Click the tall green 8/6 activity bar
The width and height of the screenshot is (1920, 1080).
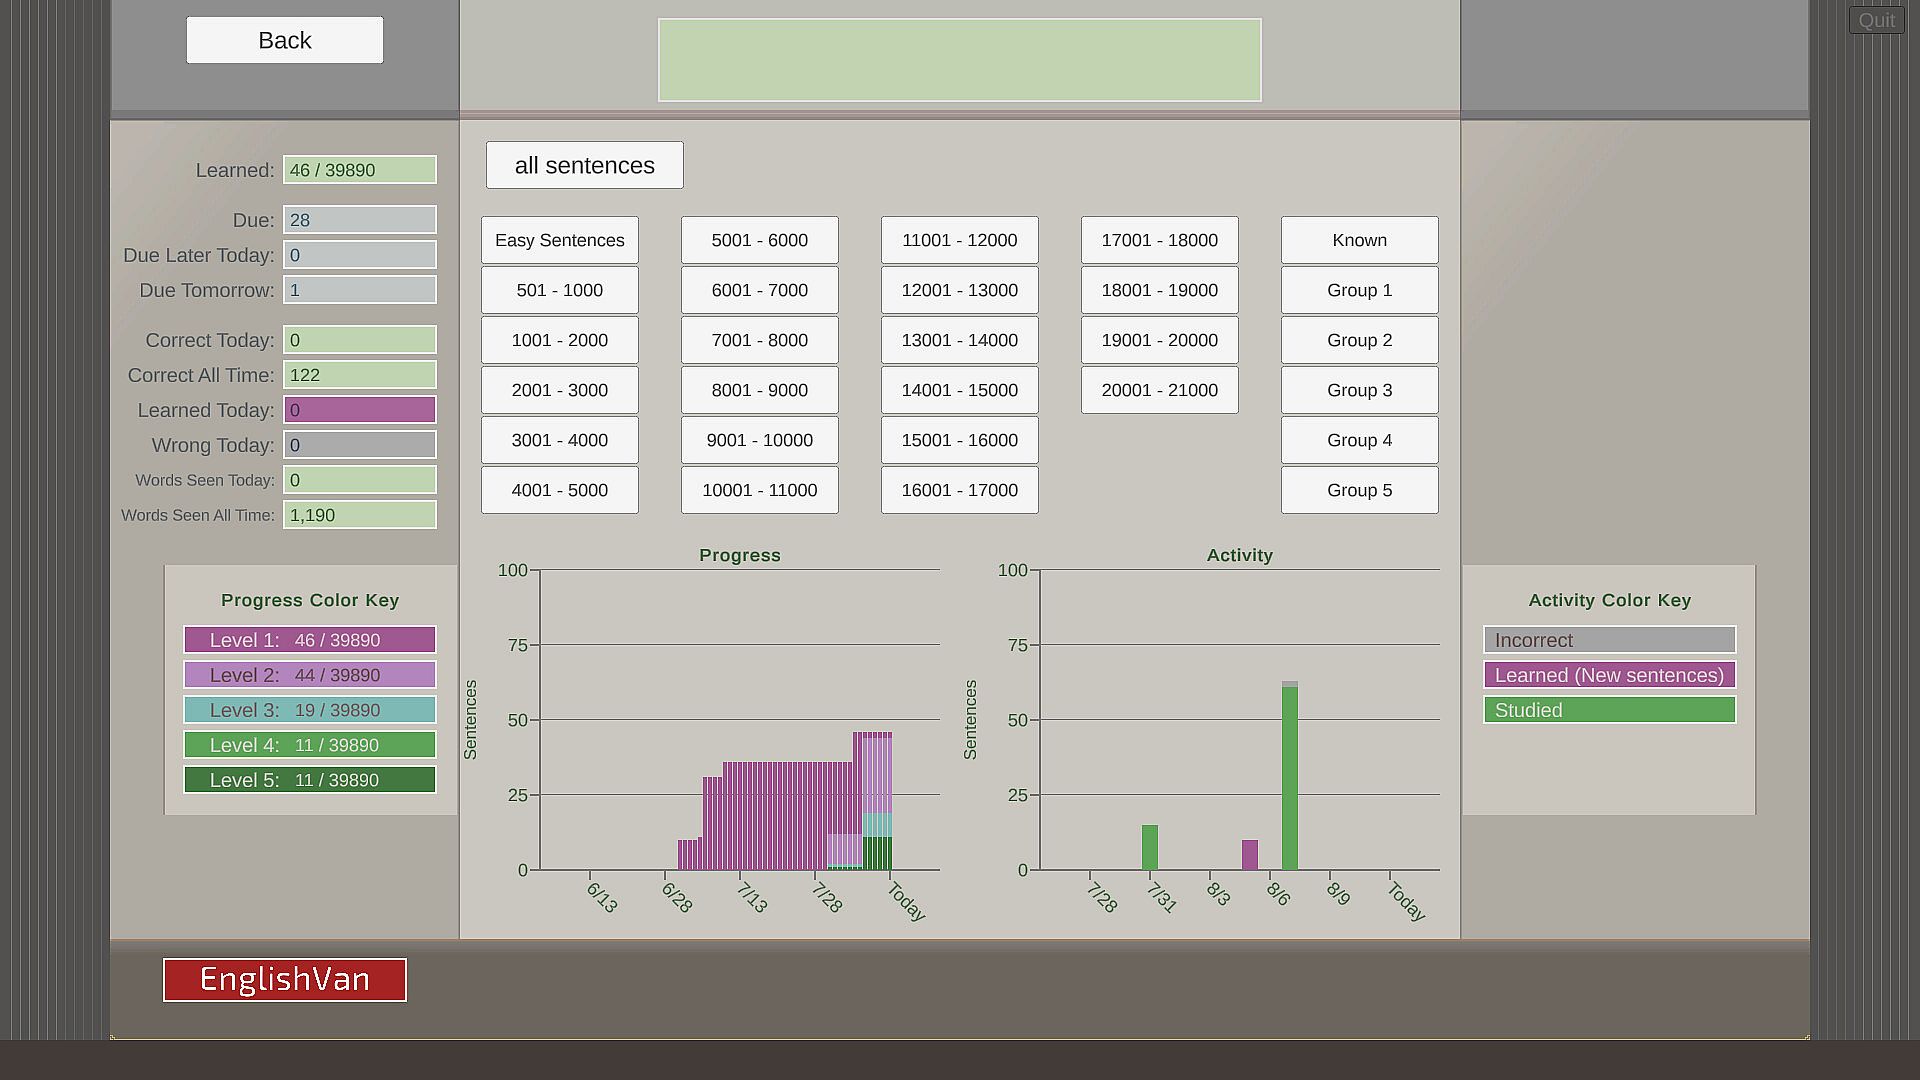click(x=1289, y=780)
